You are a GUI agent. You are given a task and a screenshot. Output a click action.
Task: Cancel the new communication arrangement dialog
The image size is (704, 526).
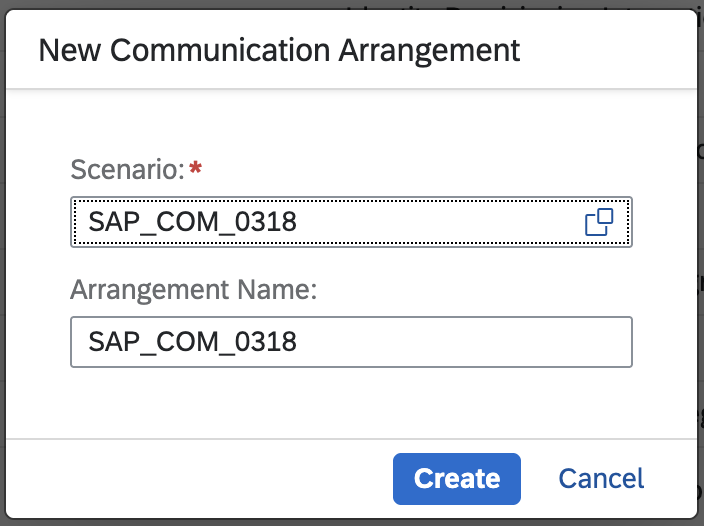(x=601, y=478)
